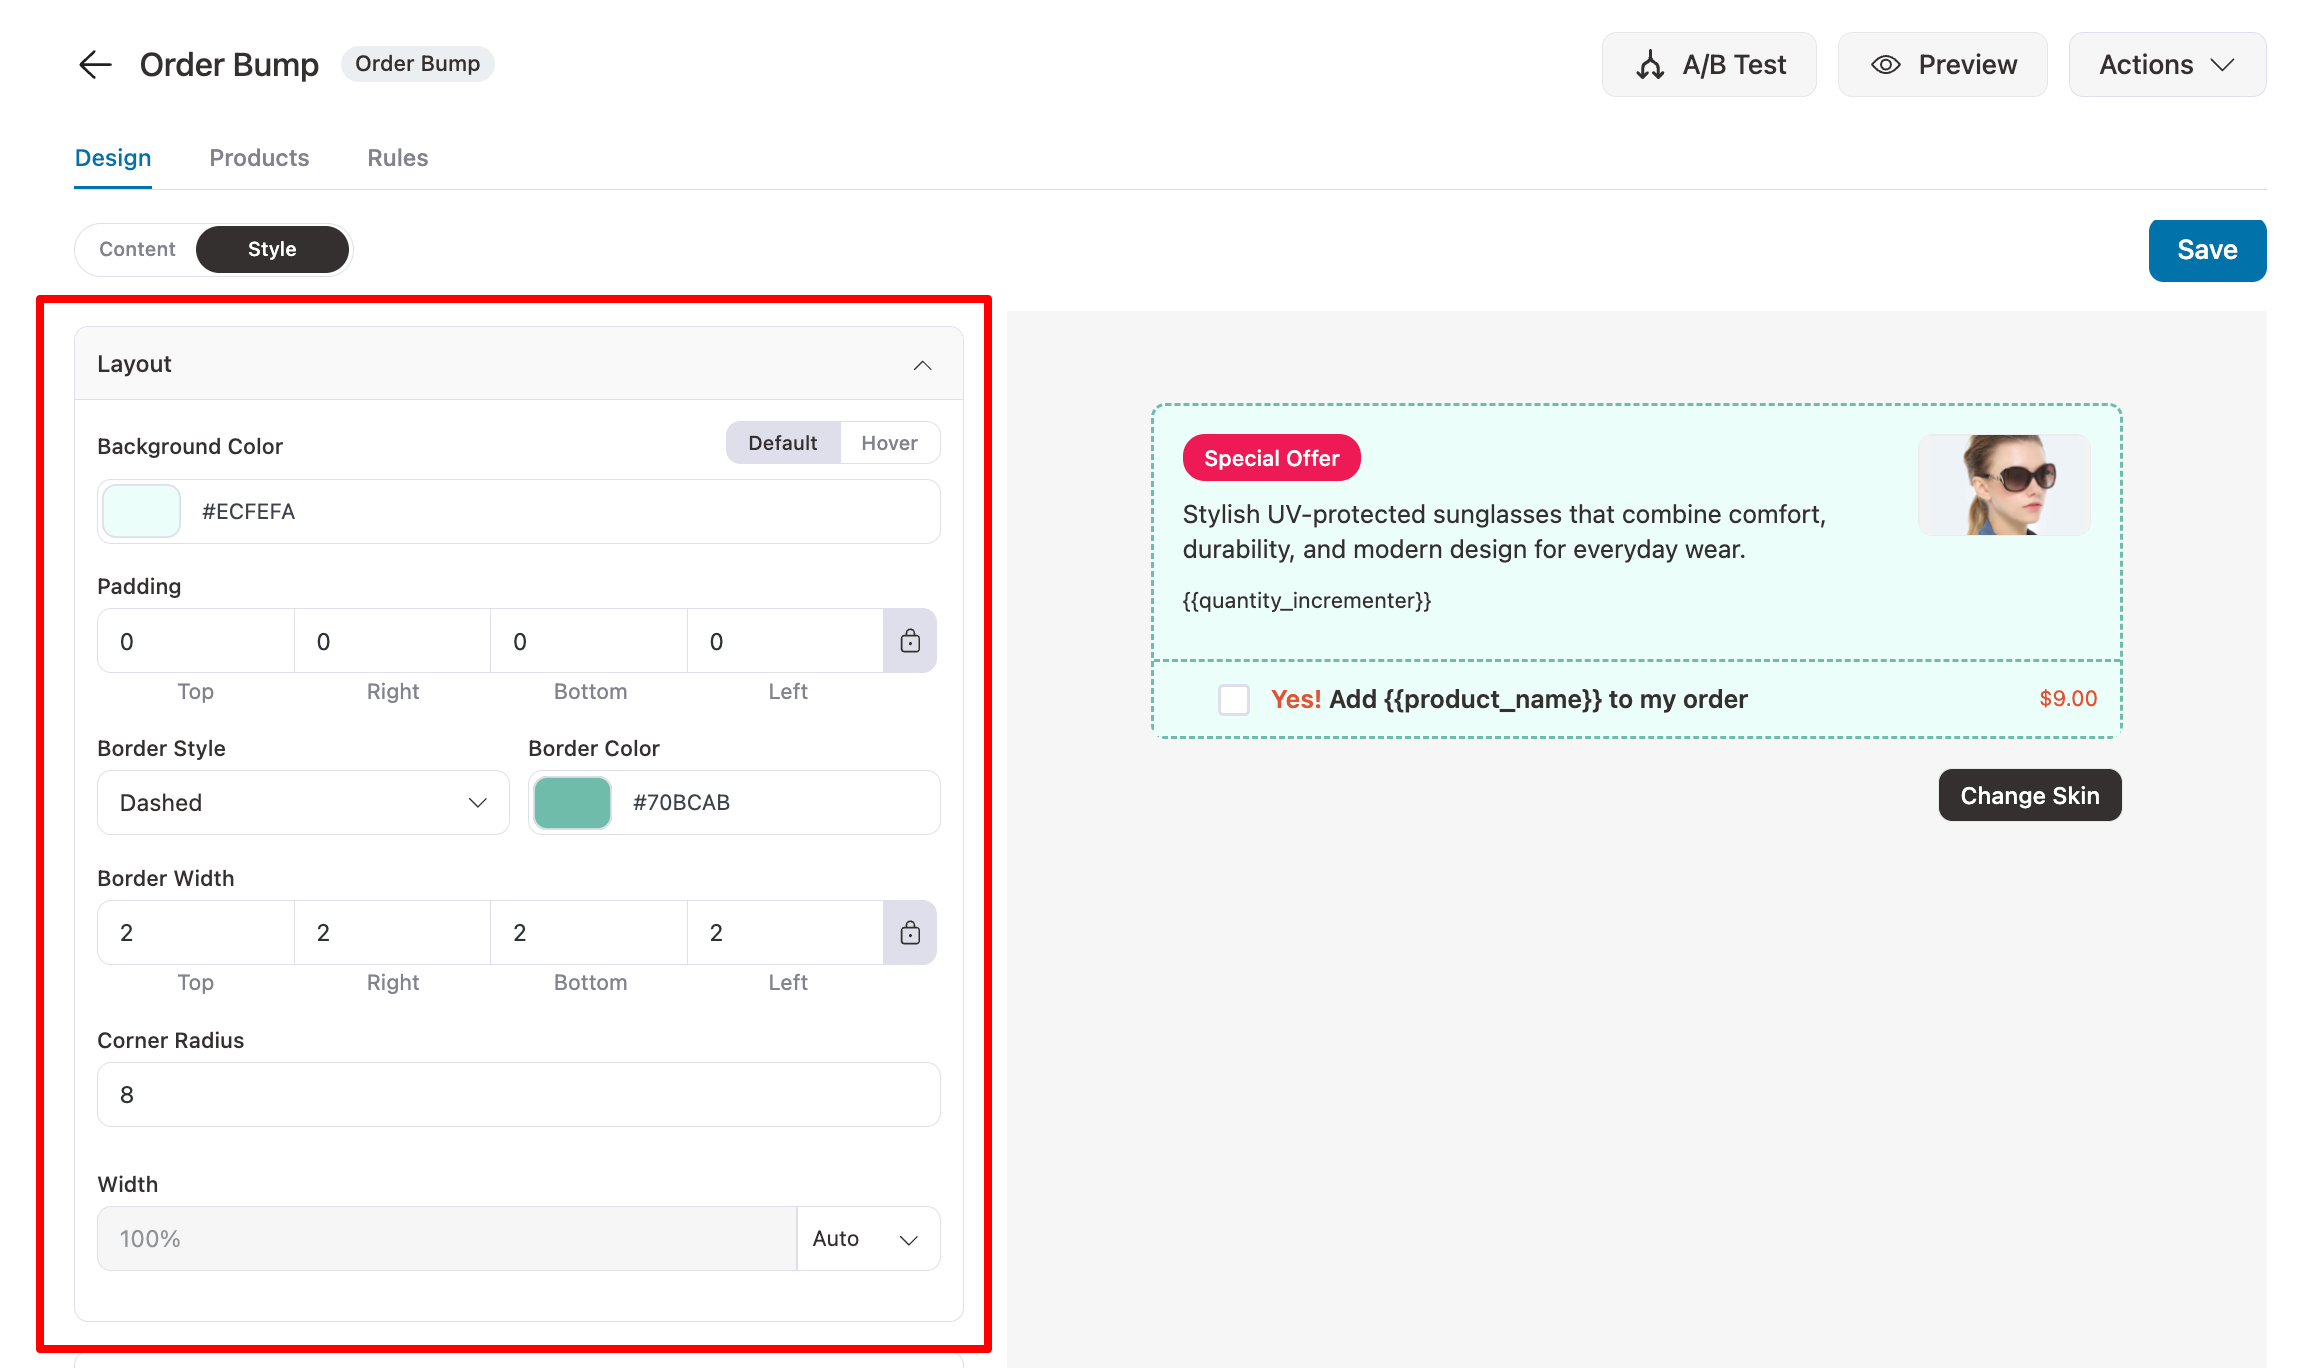Open the Border Style dropdown
The width and height of the screenshot is (2298, 1368).
303,803
